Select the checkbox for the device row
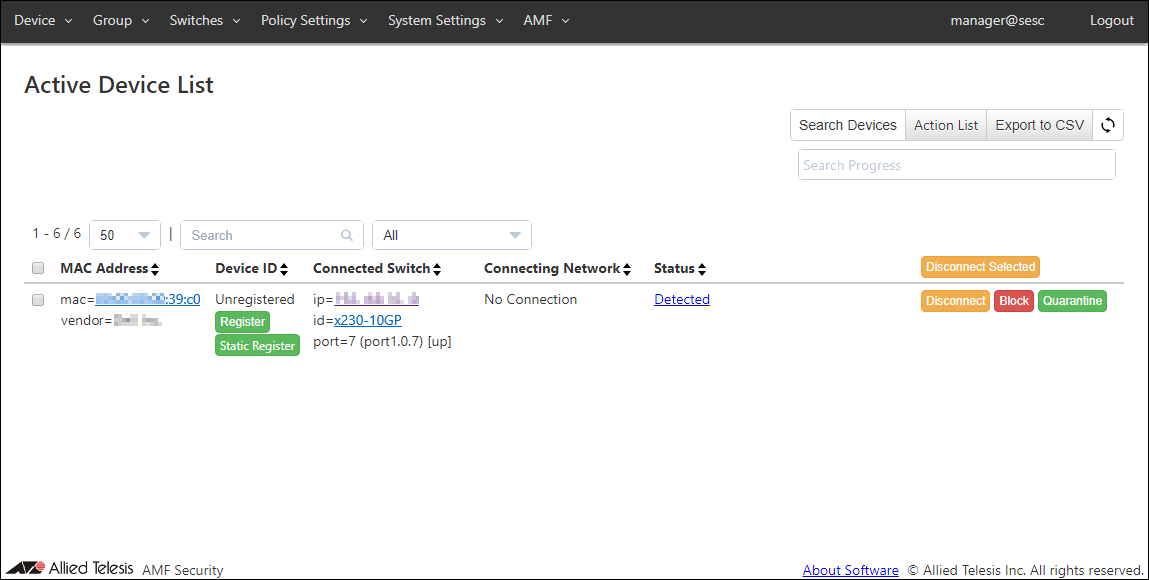The image size is (1149, 580). [38, 300]
